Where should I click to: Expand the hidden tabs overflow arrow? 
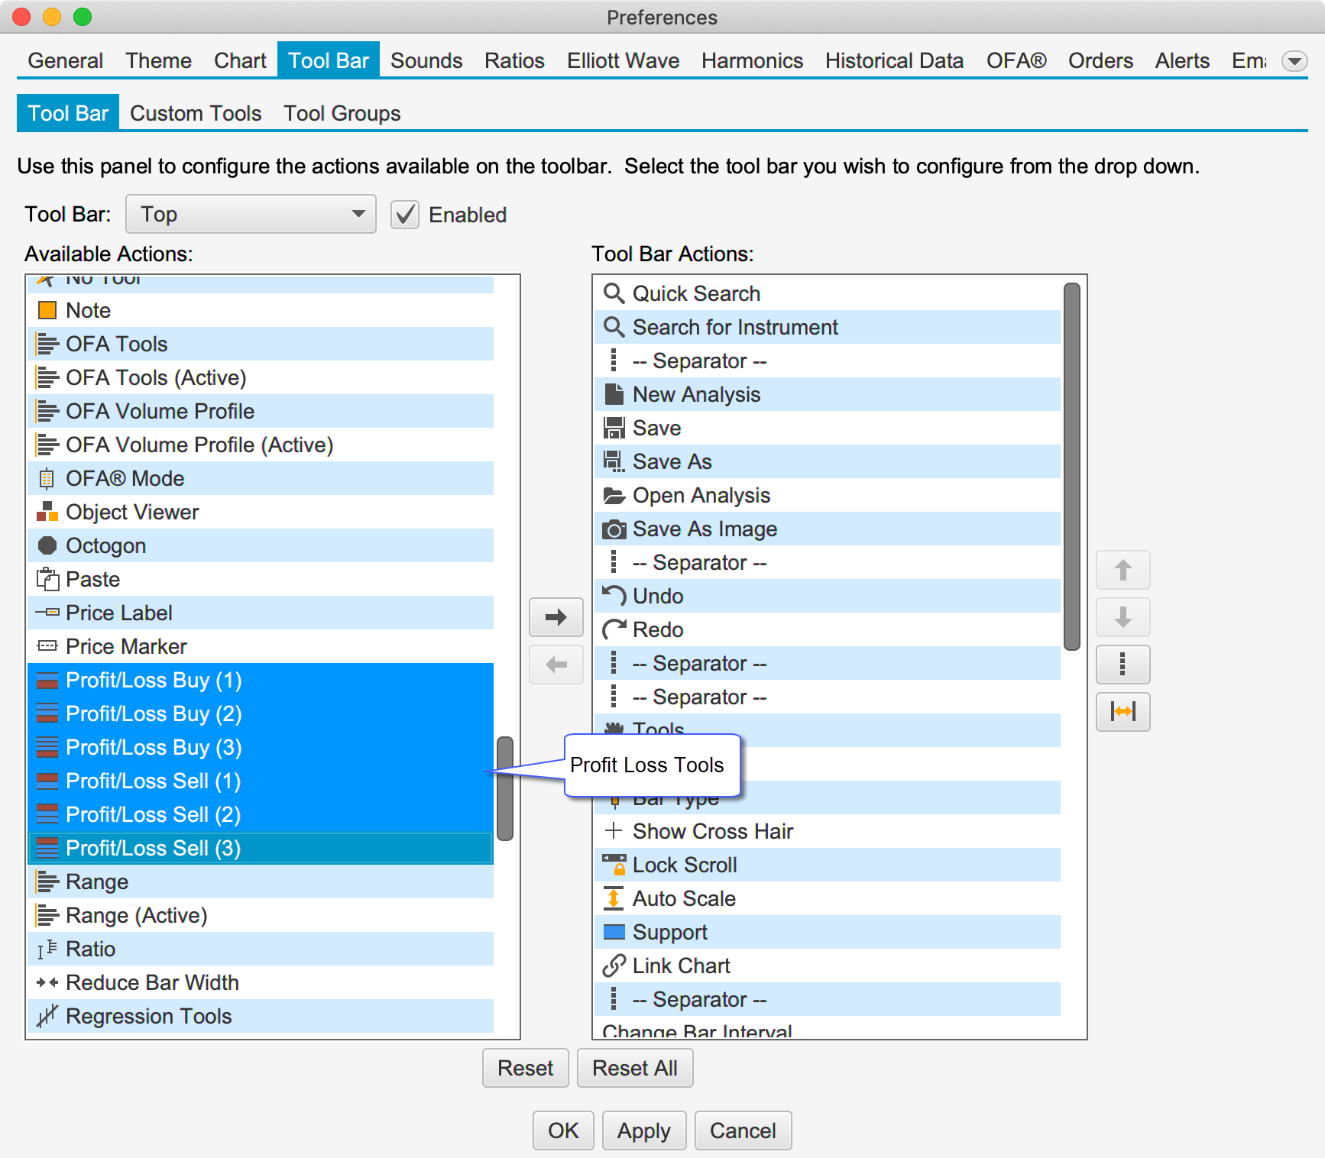point(1294,61)
